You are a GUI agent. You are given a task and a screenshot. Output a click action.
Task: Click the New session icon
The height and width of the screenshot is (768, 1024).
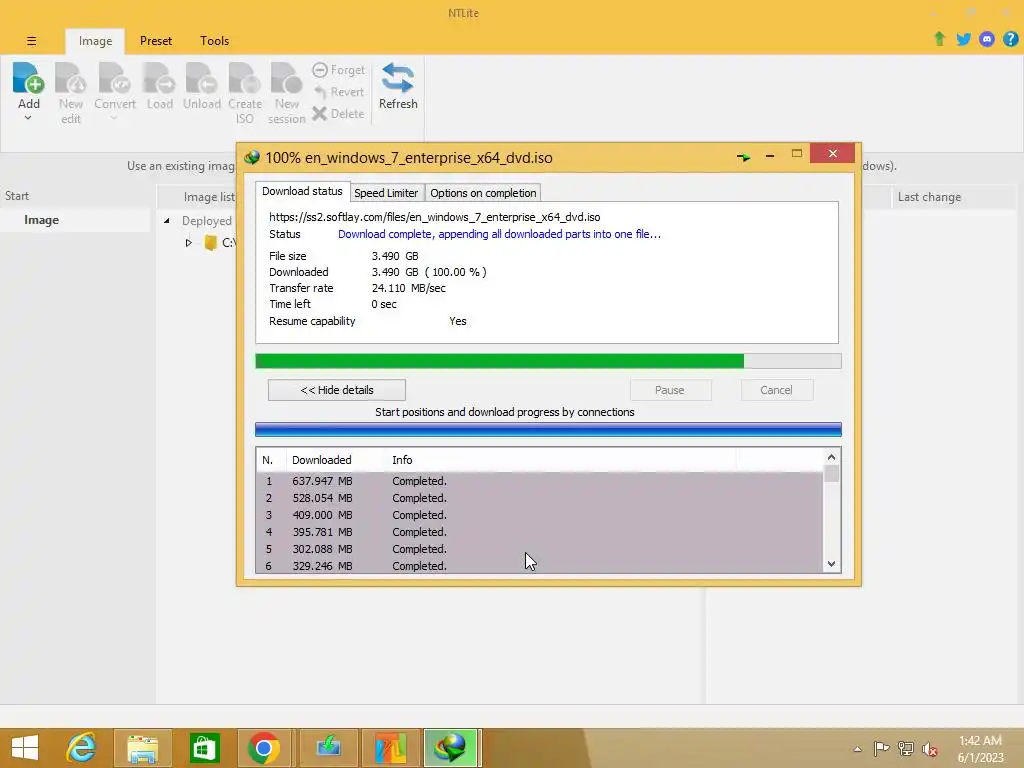tap(287, 78)
